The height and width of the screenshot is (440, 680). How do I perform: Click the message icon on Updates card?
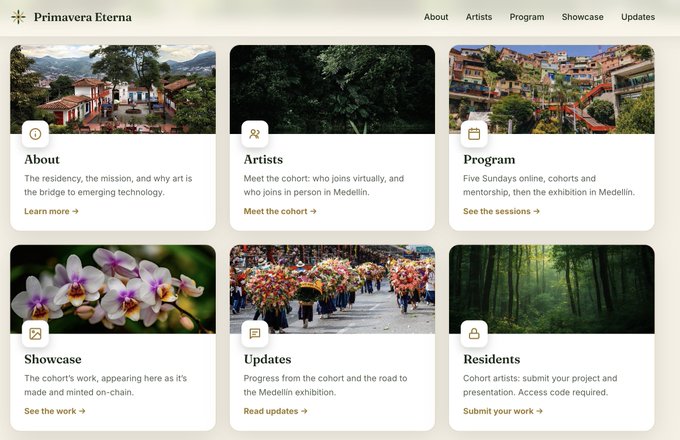(255, 334)
